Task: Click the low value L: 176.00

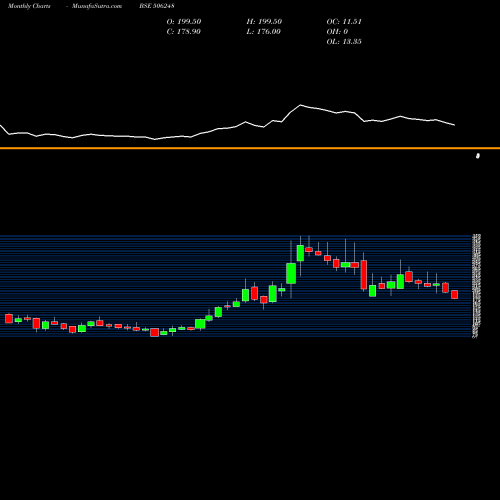Action: pos(263,32)
